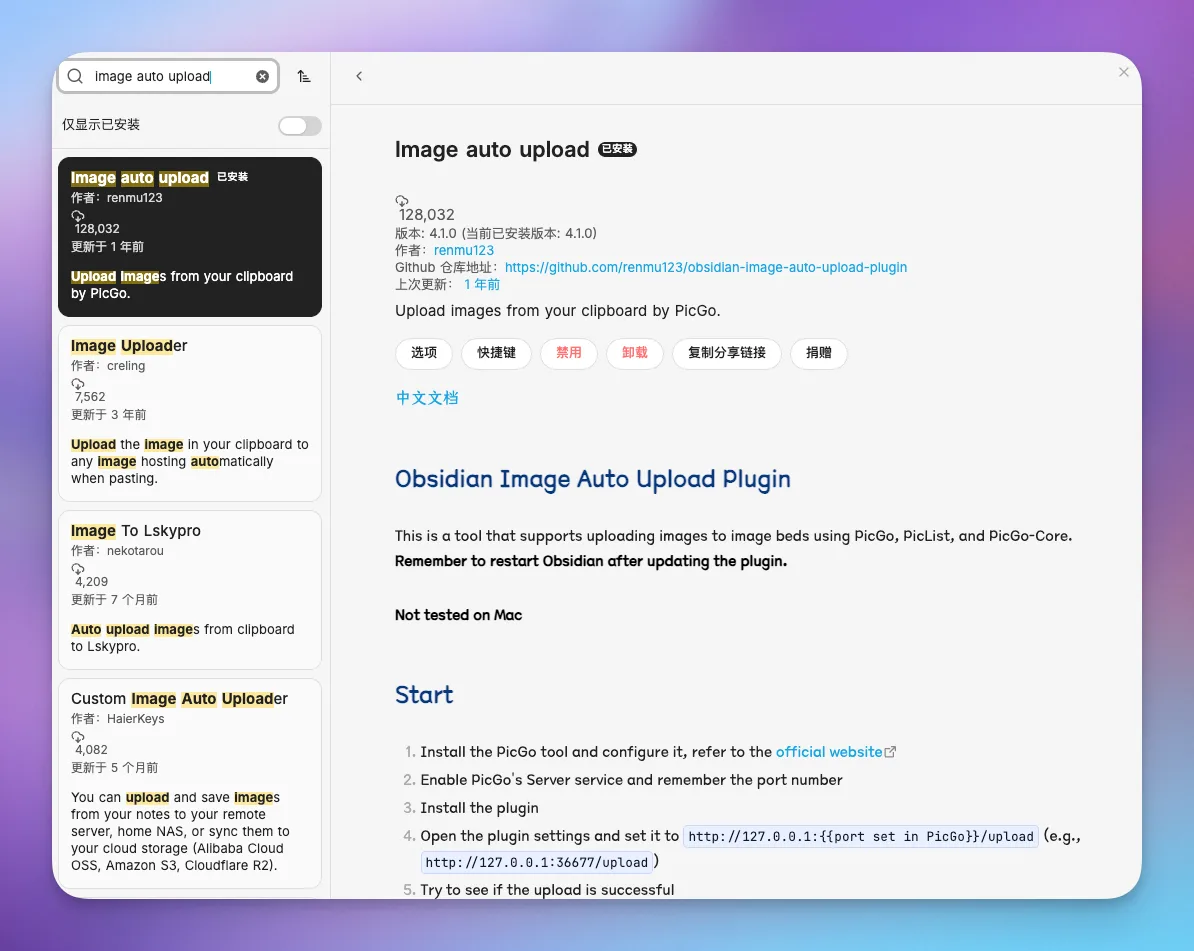
Task: Close the plugin browser dialog
Action: 1123,72
